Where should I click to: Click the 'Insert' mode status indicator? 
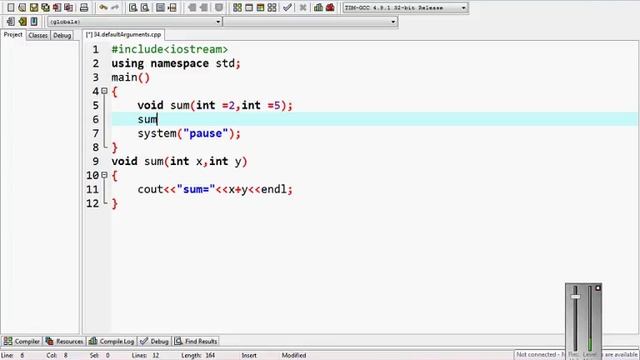[x=249, y=356]
